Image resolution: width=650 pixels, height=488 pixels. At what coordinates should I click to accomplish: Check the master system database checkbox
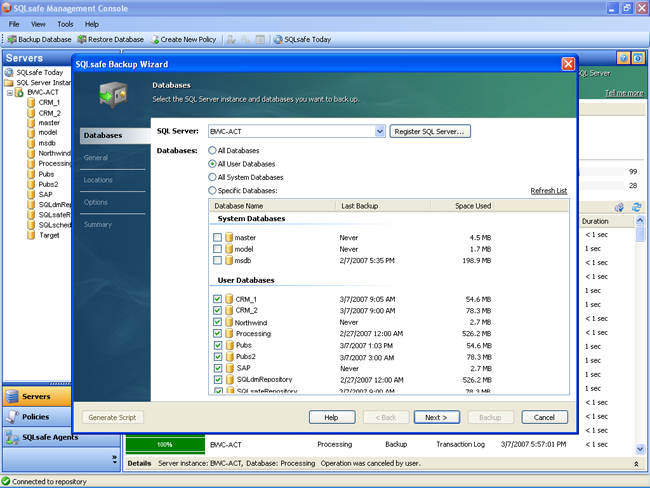coord(217,237)
